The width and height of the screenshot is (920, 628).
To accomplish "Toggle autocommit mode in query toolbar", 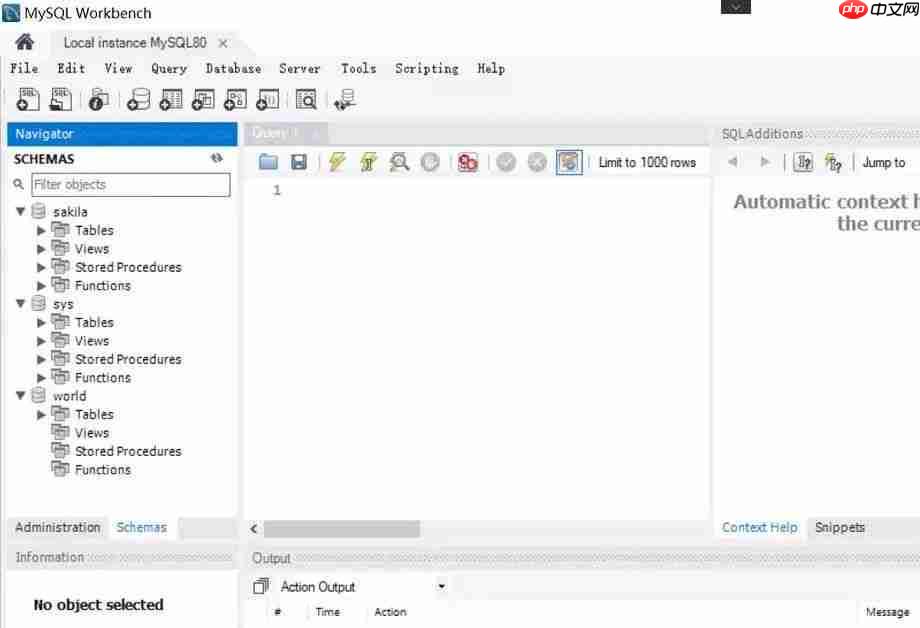I will (x=569, y=162).
